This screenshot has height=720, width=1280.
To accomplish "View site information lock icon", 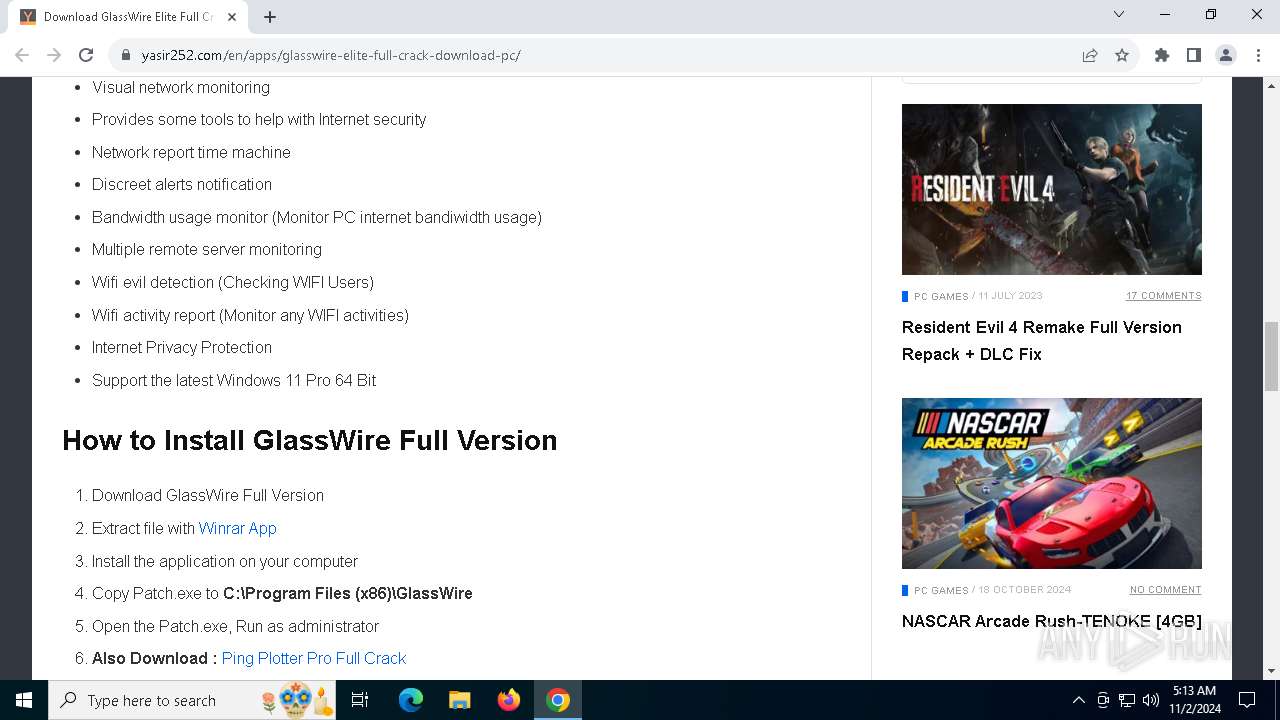I will click(x=126, y=55).
